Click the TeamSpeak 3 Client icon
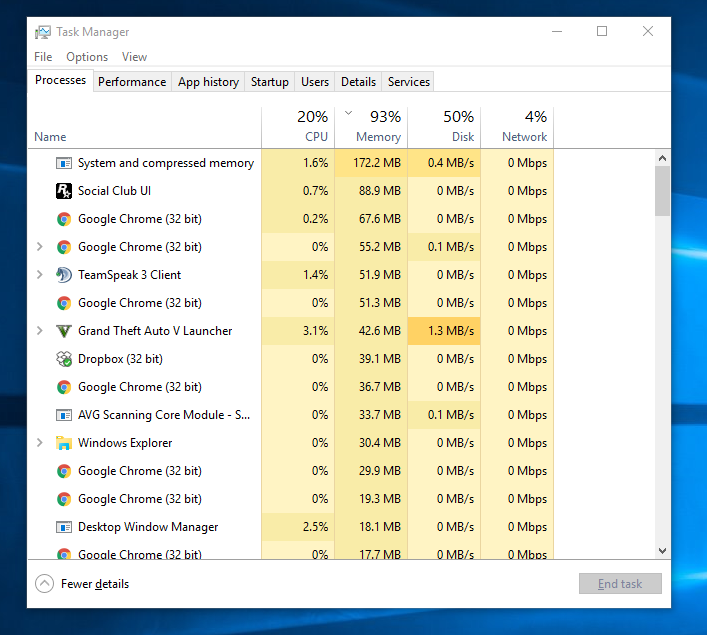This screenshot has height=635, width=707. [64, 275]
